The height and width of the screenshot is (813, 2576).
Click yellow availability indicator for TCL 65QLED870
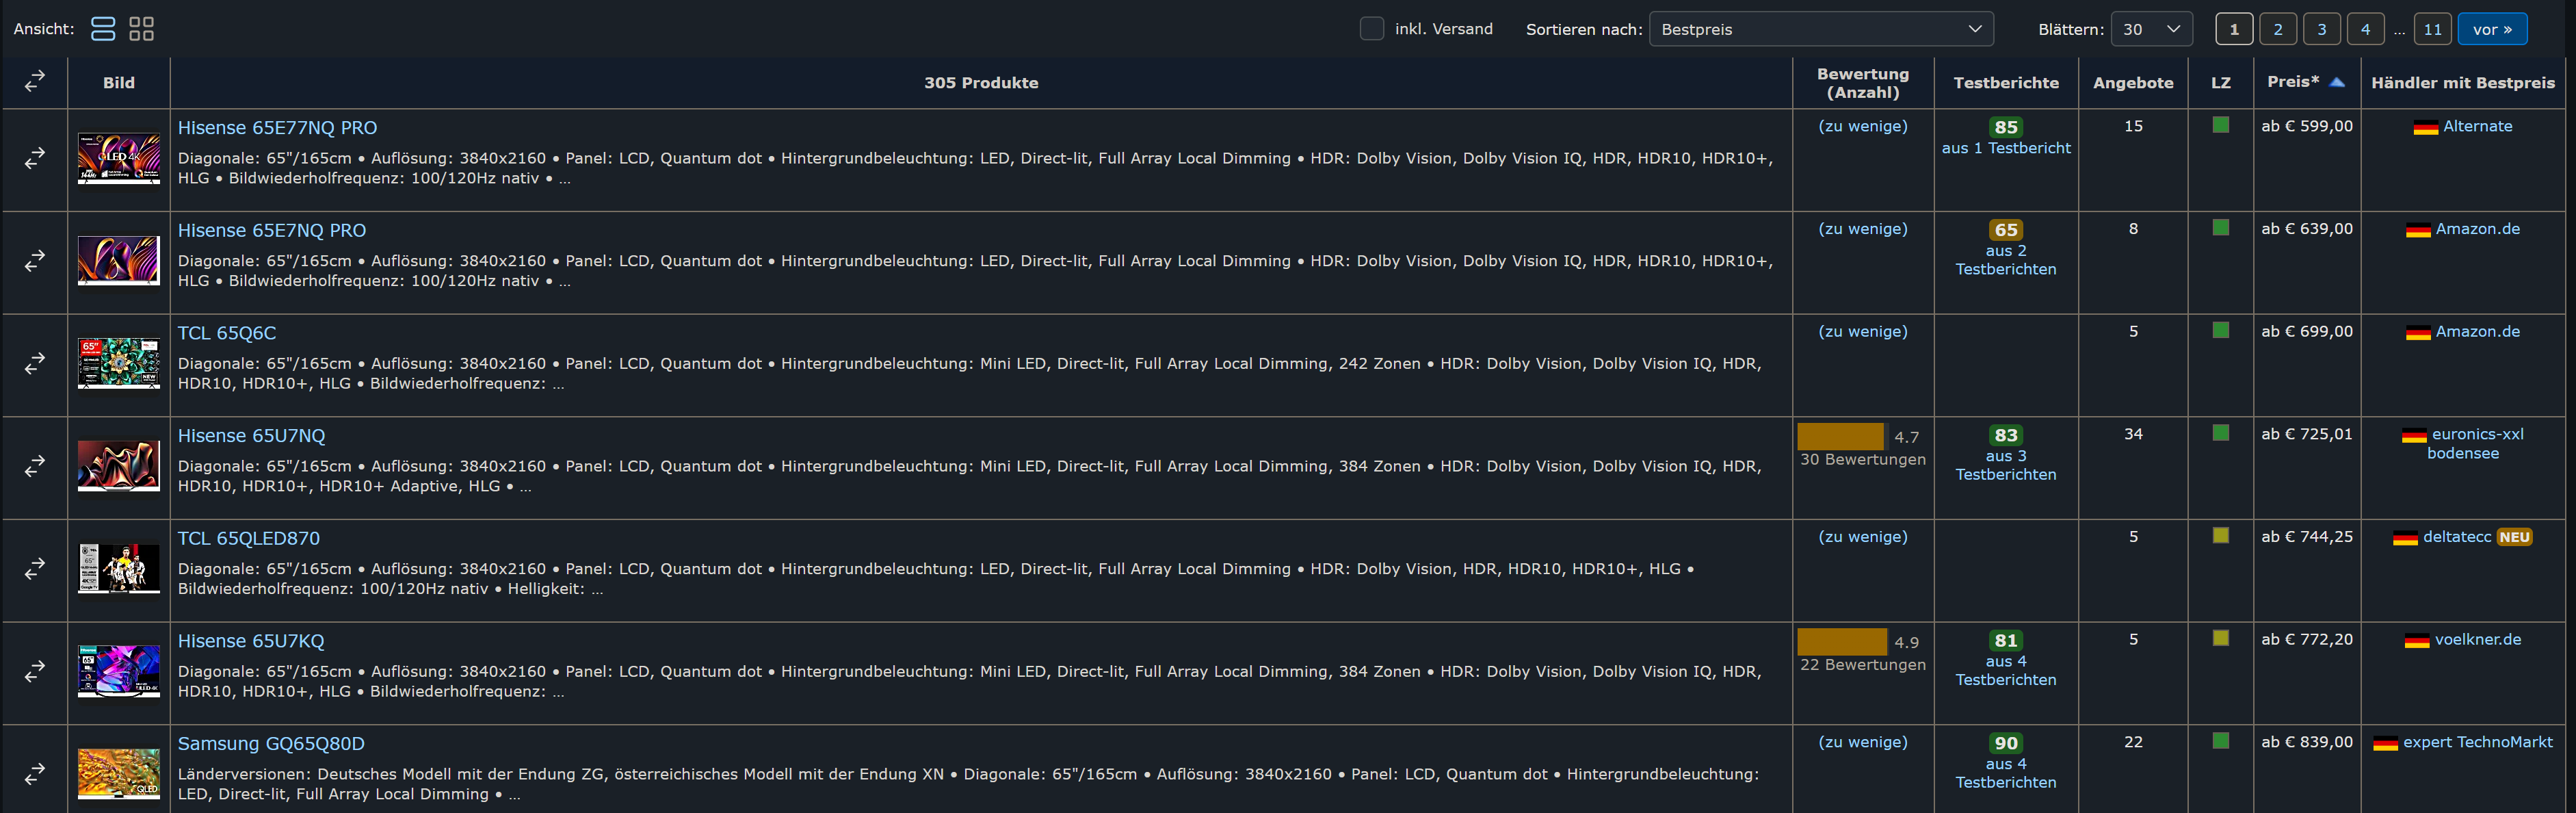click(x=2220, y=536)
